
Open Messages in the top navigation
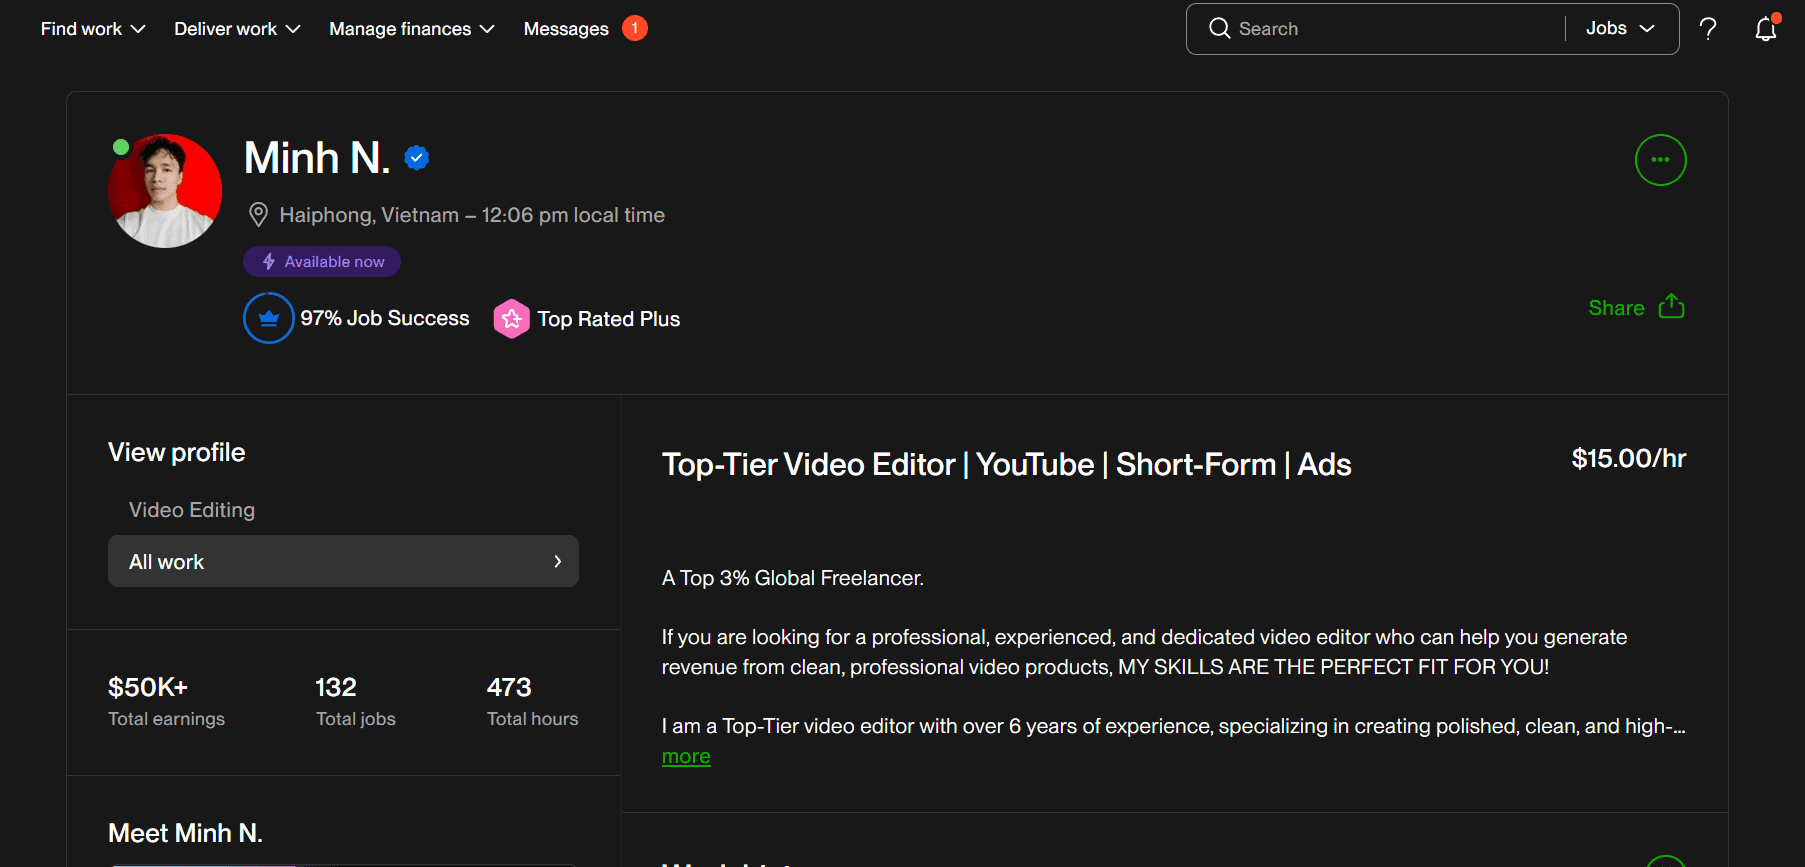tap(566, 29)
